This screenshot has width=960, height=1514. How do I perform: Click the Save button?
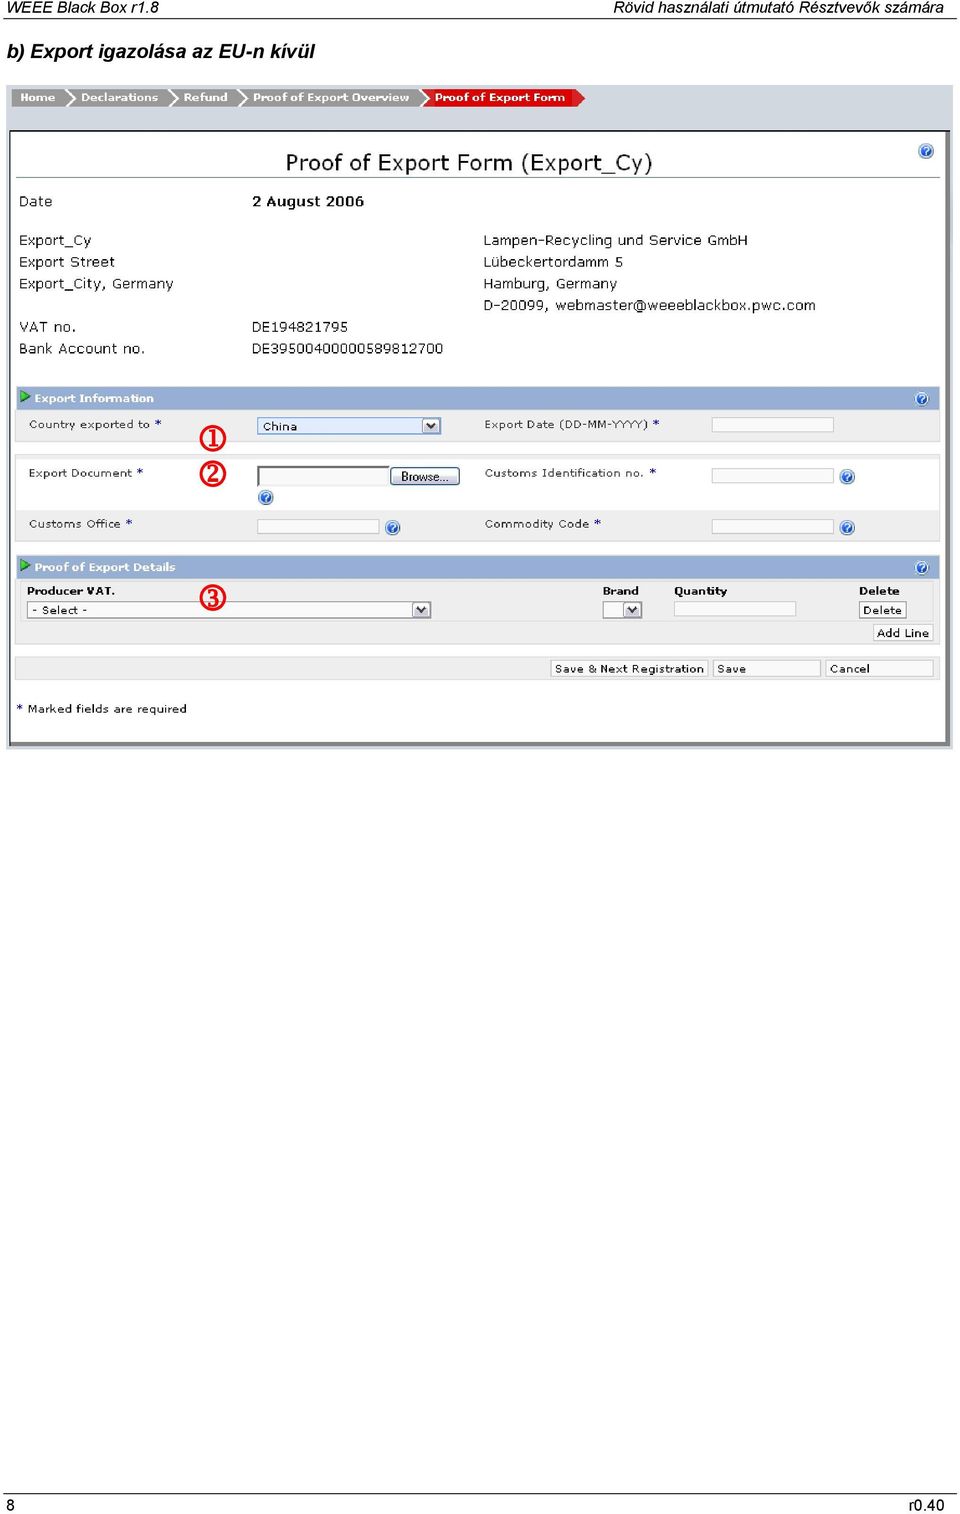[x=767, y=669]
